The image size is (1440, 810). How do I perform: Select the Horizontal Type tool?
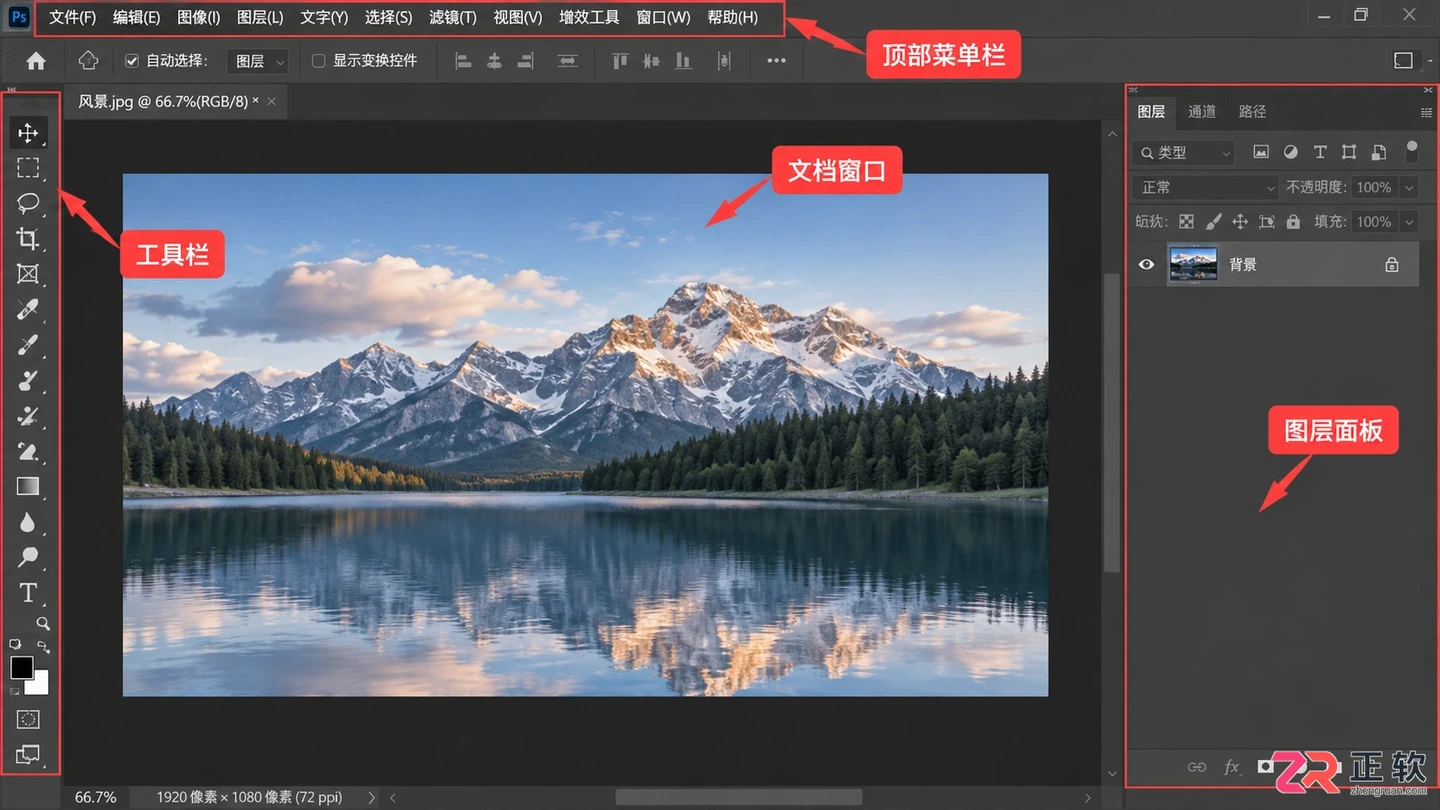(28, 593)
